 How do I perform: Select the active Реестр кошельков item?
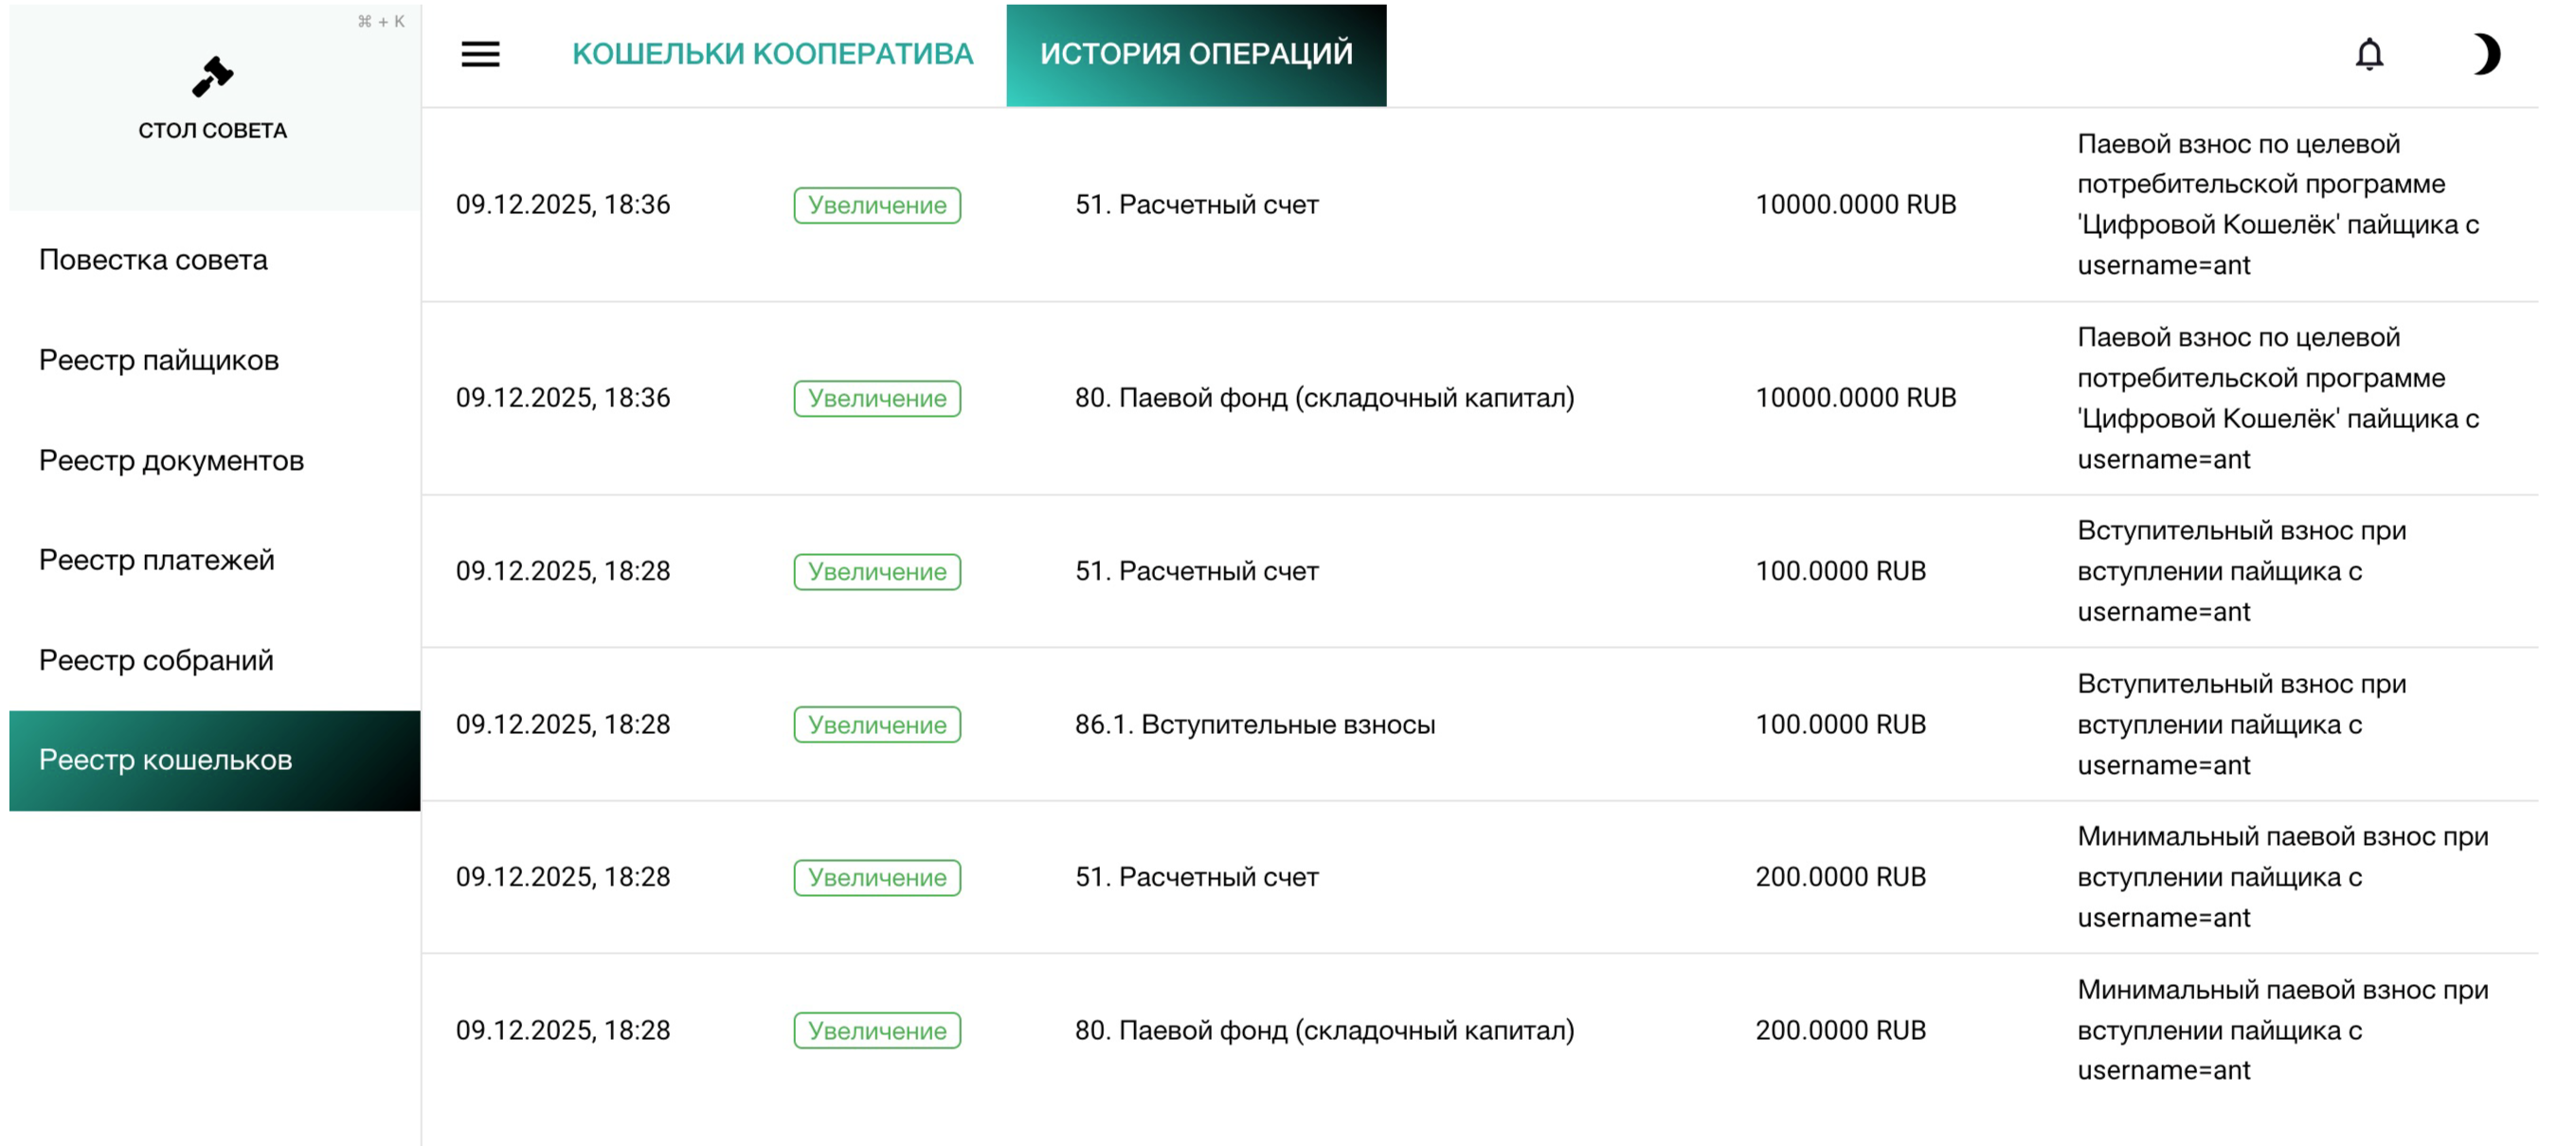pos(166,760)
